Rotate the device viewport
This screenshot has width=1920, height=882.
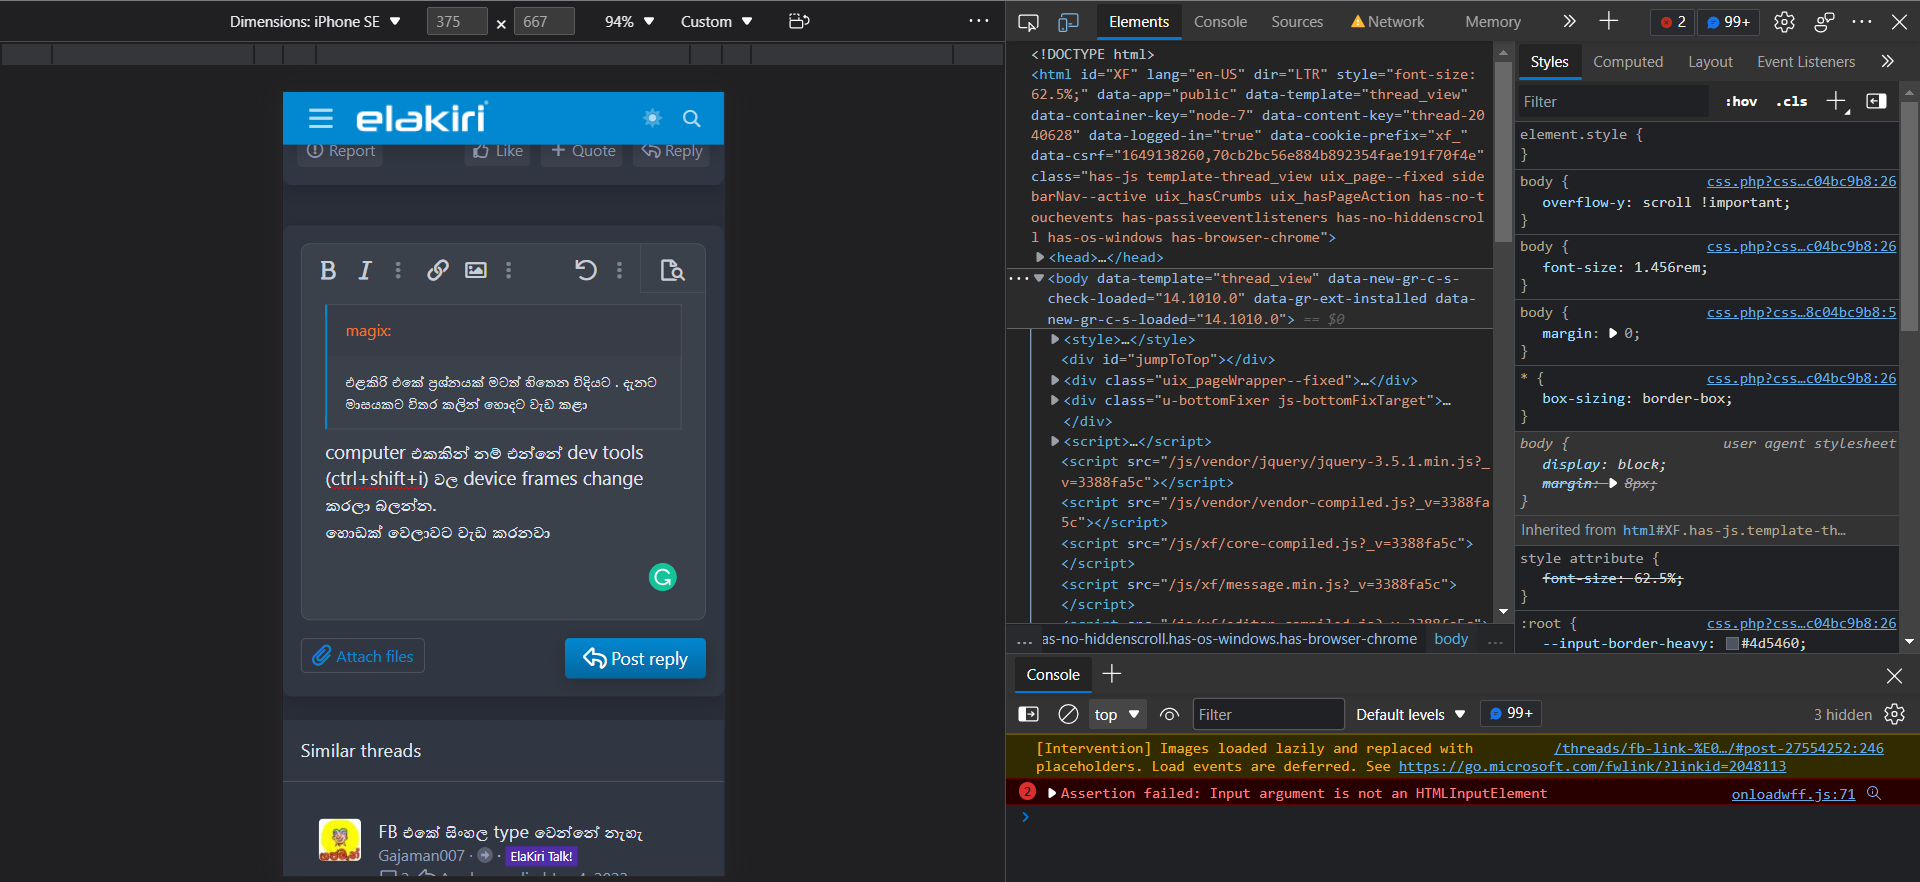pyautogui.click(x=799, y=21)
